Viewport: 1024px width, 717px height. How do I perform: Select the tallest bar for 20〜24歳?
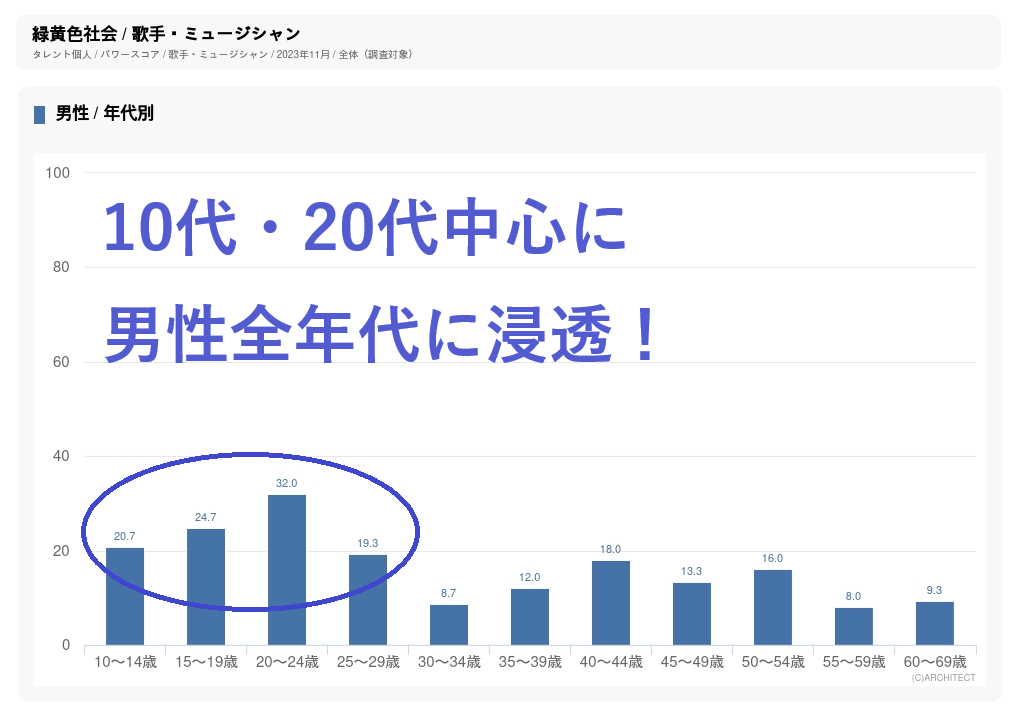[287, 570]
